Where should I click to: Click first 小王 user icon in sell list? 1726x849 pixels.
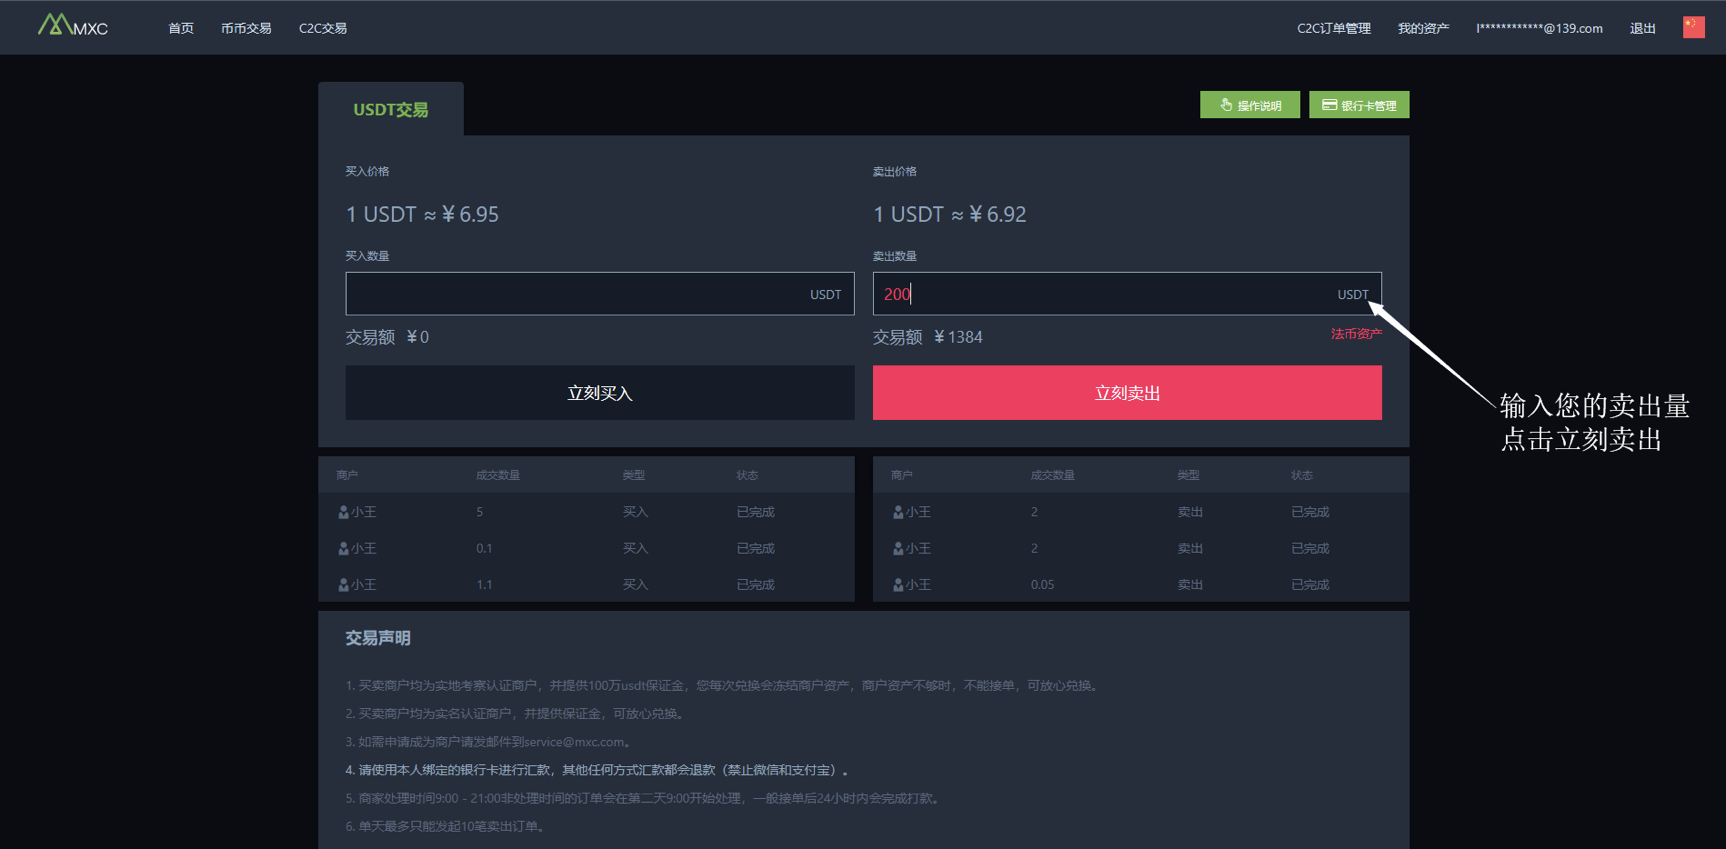(x=898, y=512)
